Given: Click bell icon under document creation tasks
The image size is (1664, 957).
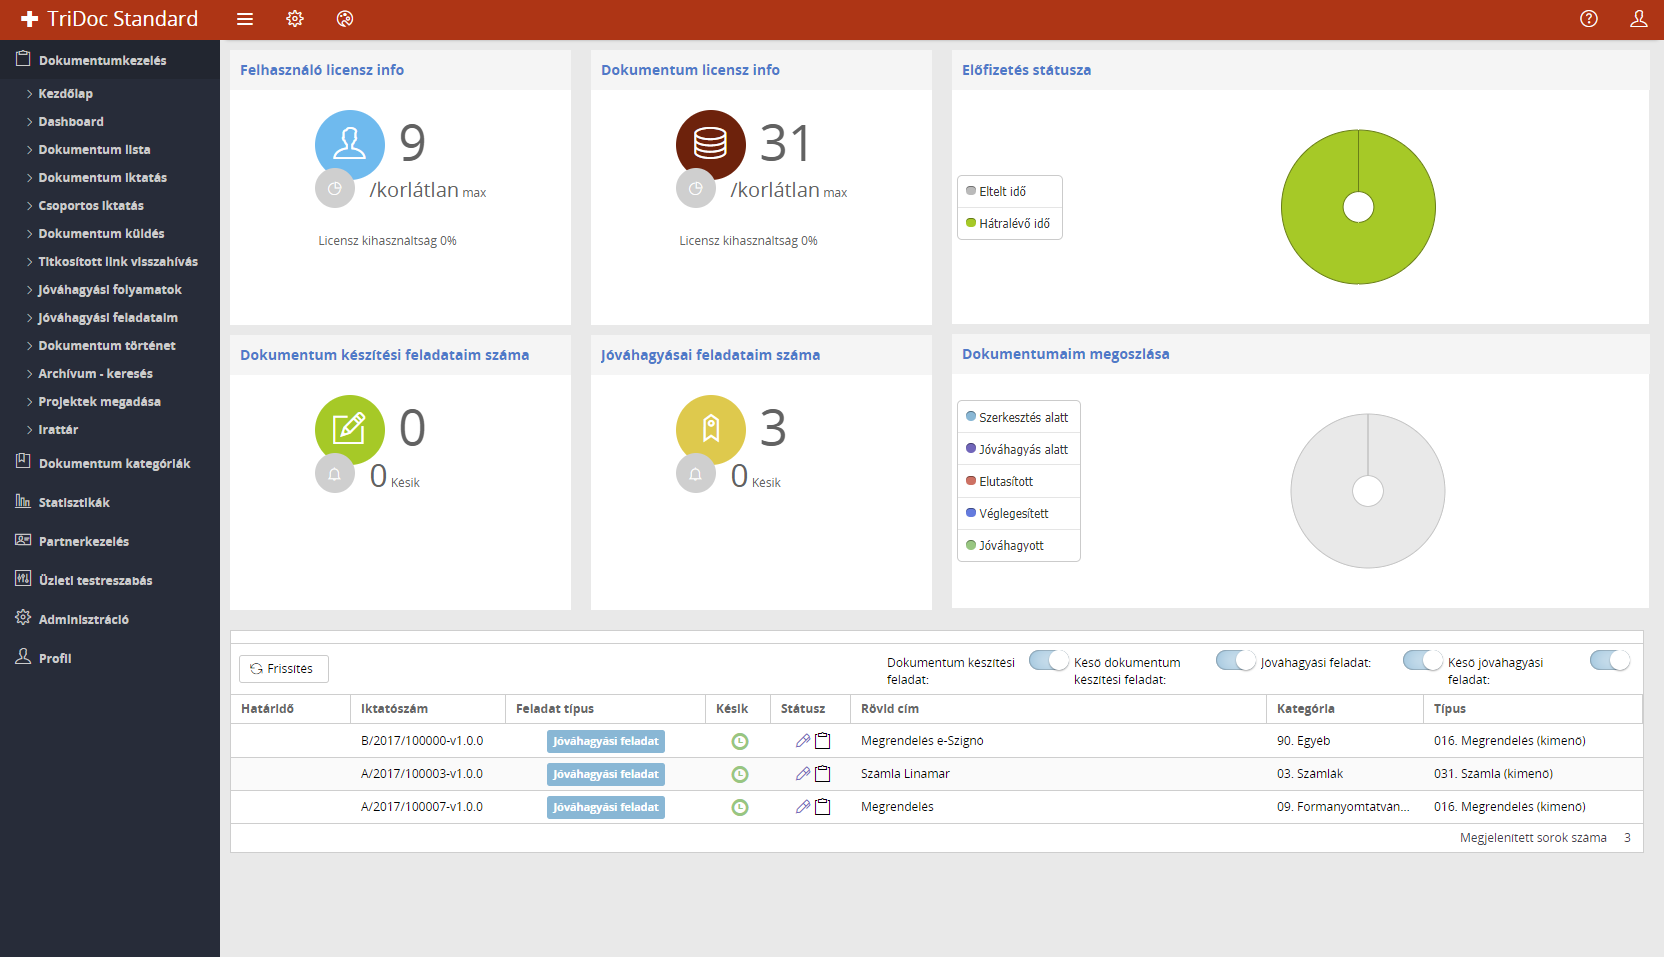Looking at the screenshot, I should click(x=335, y=473).
